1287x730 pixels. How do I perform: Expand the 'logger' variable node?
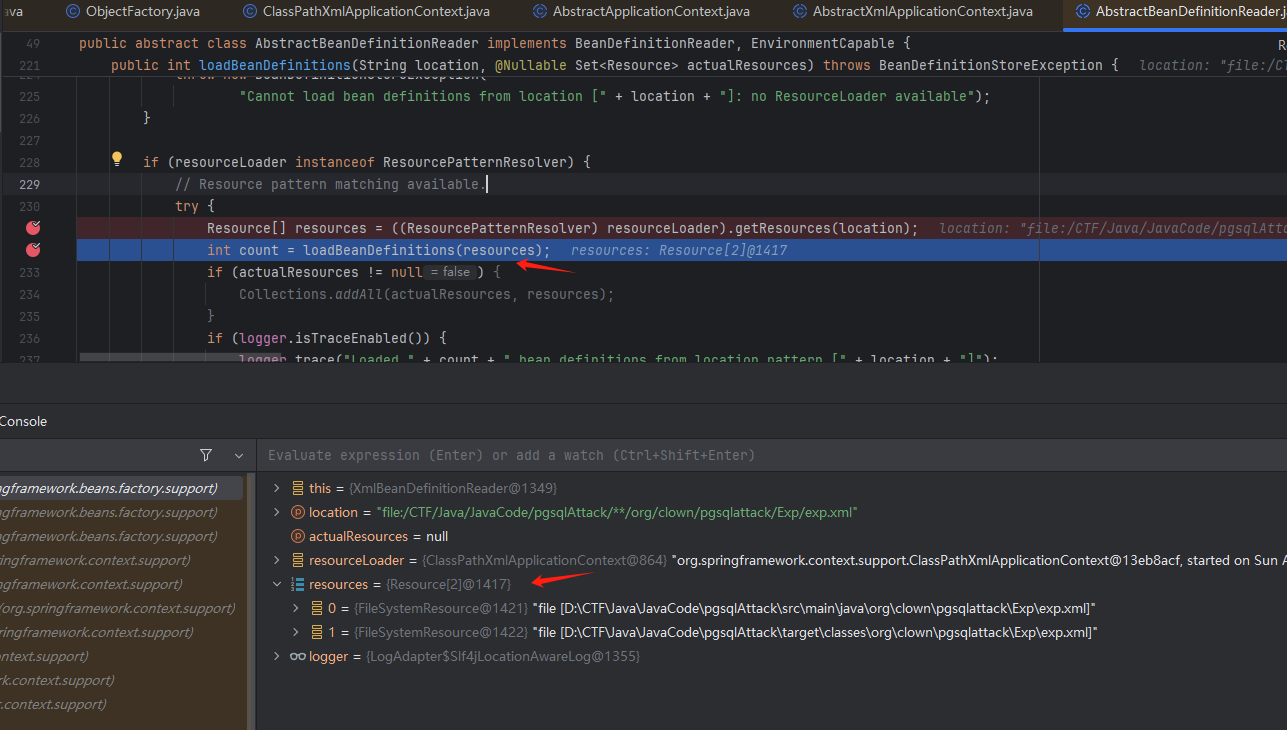pos(277,656)
